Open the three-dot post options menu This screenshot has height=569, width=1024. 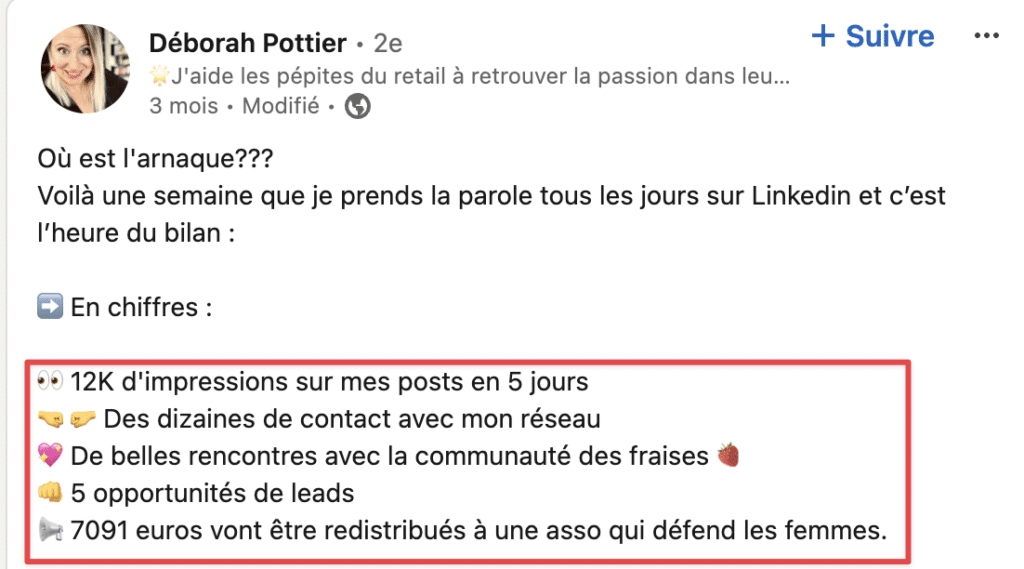[x=986, y=36]
